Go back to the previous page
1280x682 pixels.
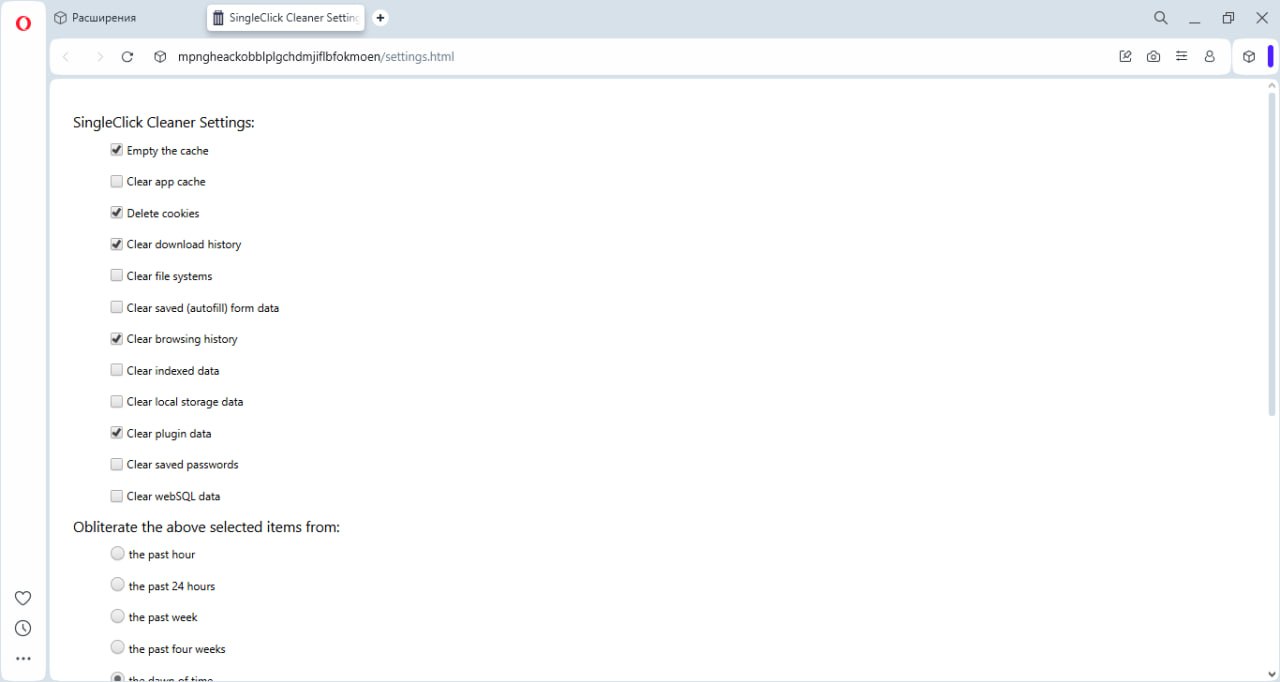tap(66, 57)
